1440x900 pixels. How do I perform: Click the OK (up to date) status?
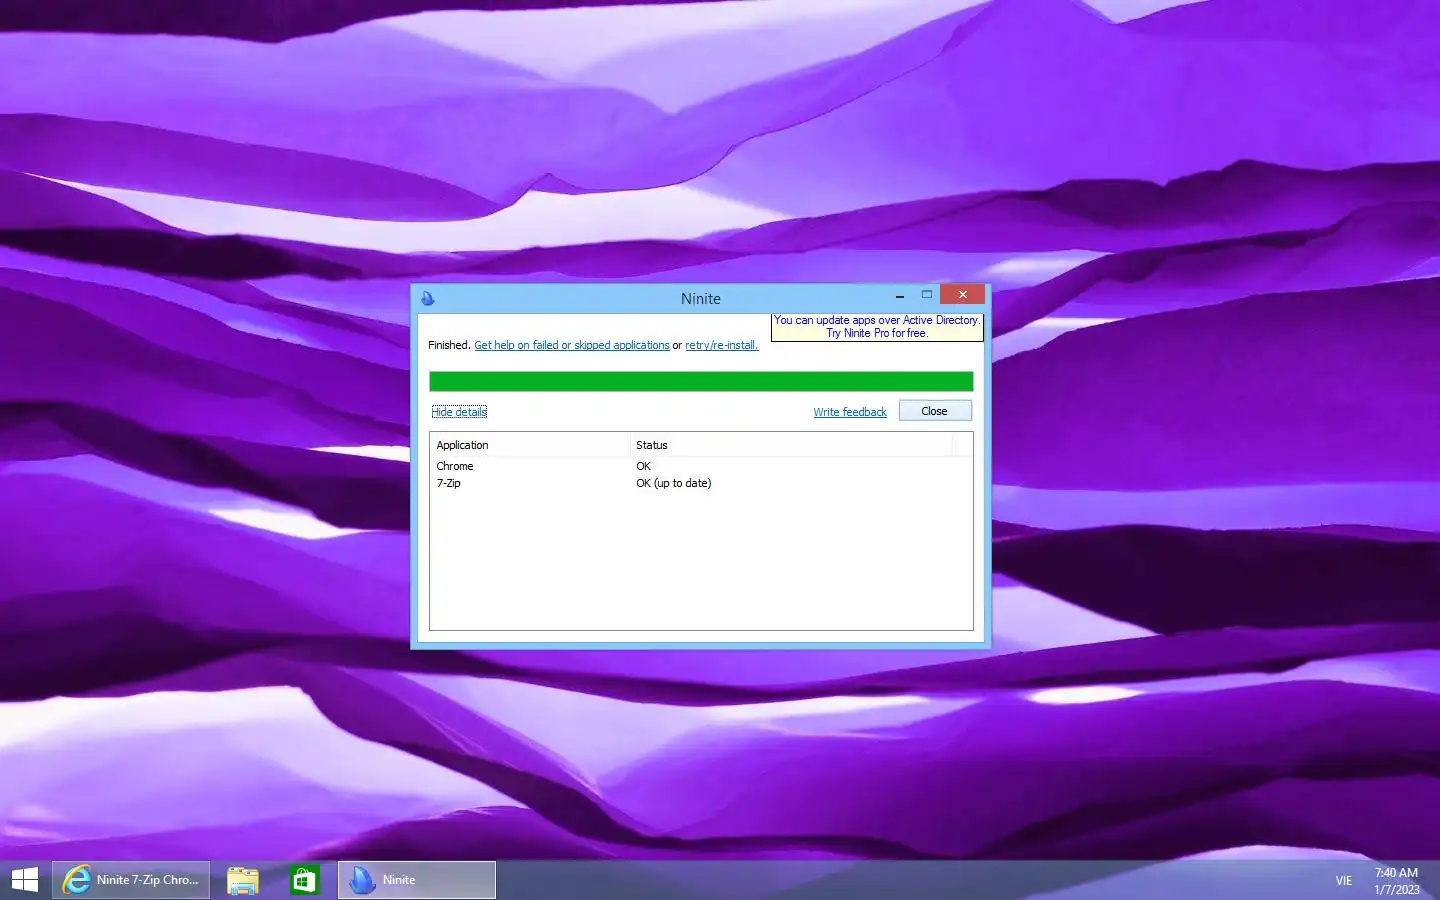[674, 483]
